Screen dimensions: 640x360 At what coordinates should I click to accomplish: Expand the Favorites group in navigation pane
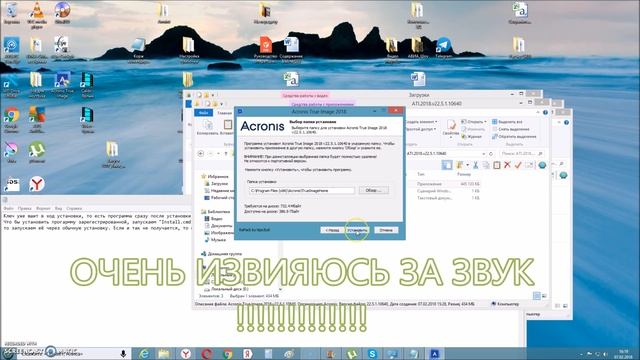(214, 177)
